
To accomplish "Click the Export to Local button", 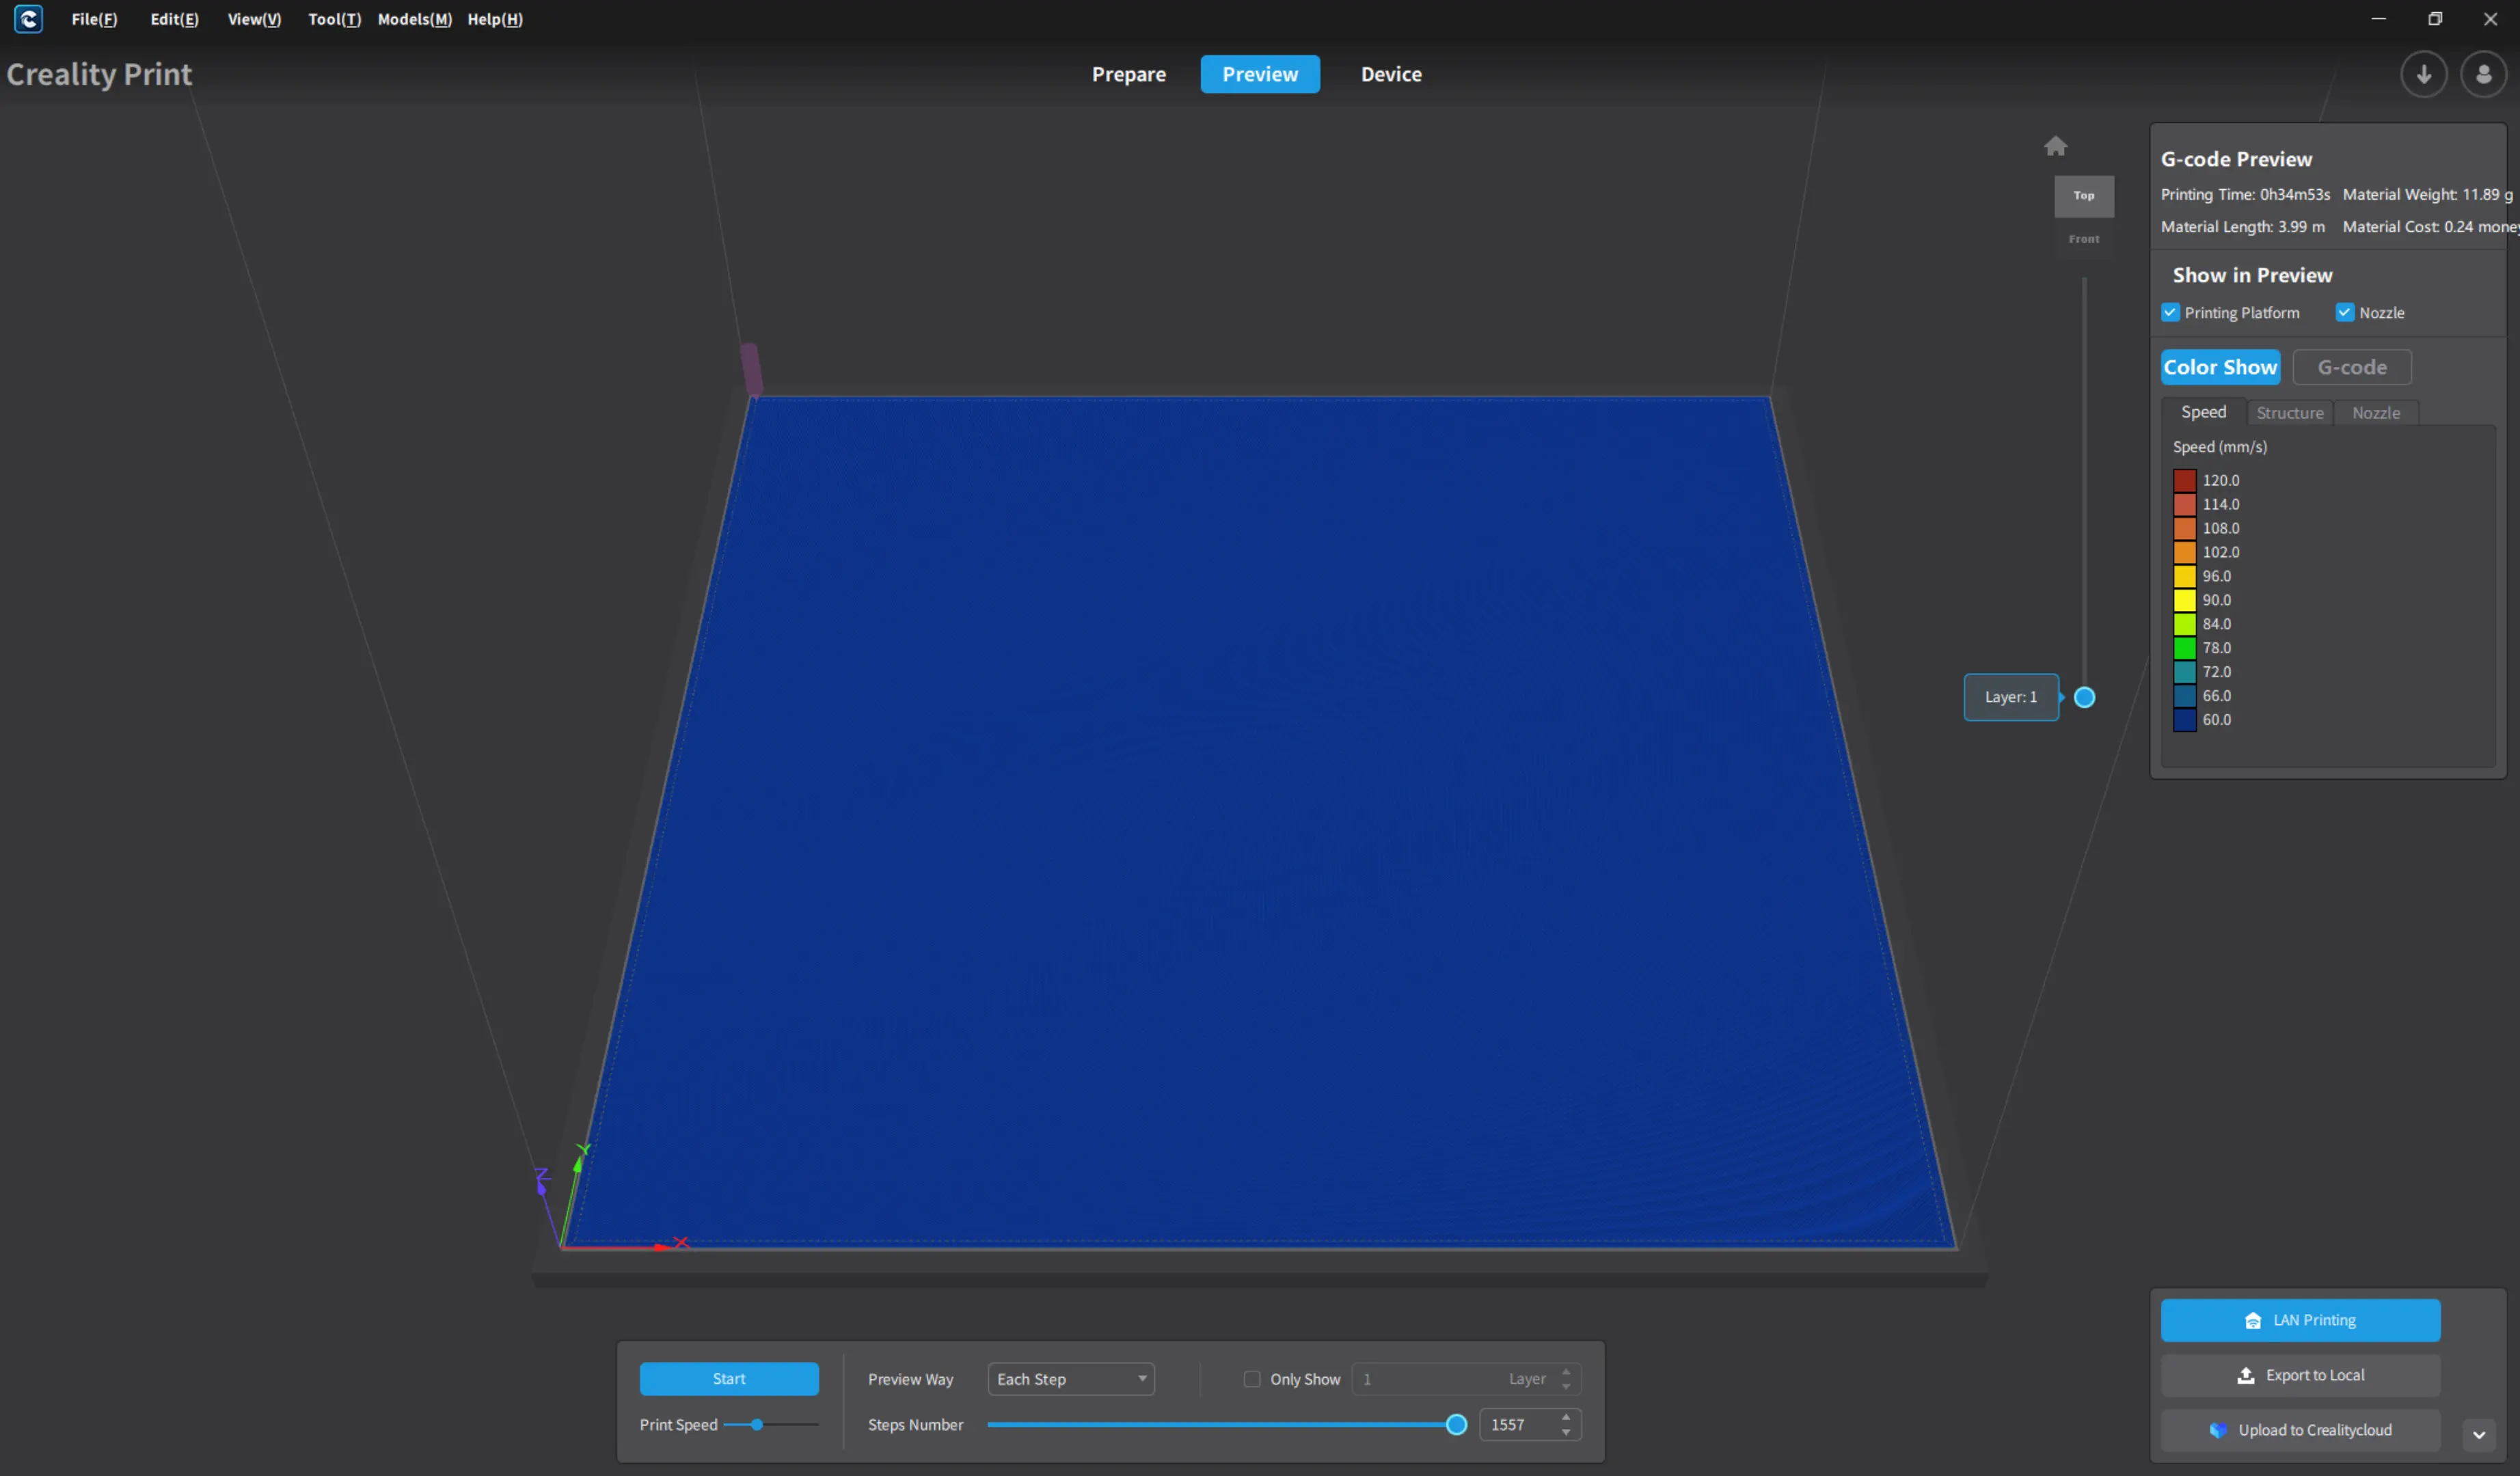I will click(2300, 1375).
